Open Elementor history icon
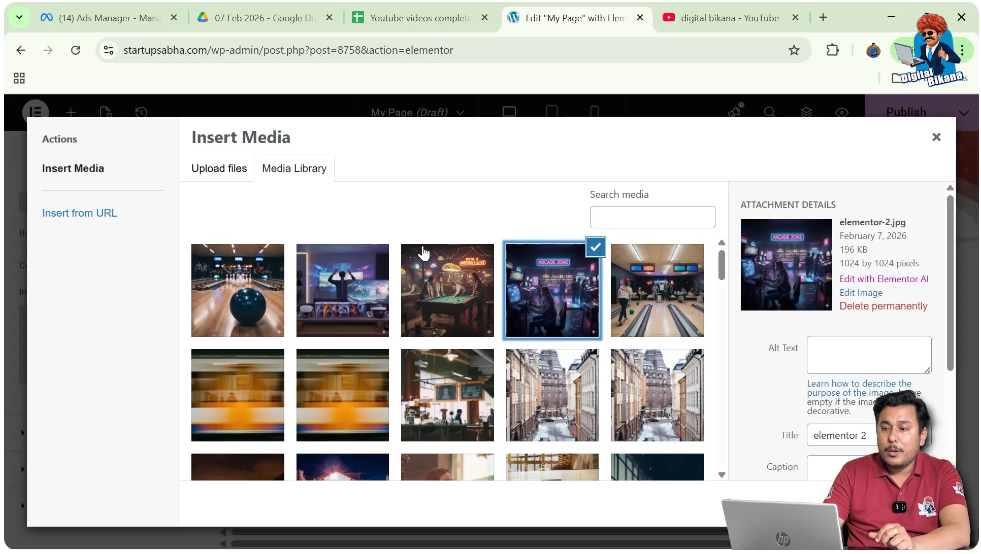 coord(141,112)
